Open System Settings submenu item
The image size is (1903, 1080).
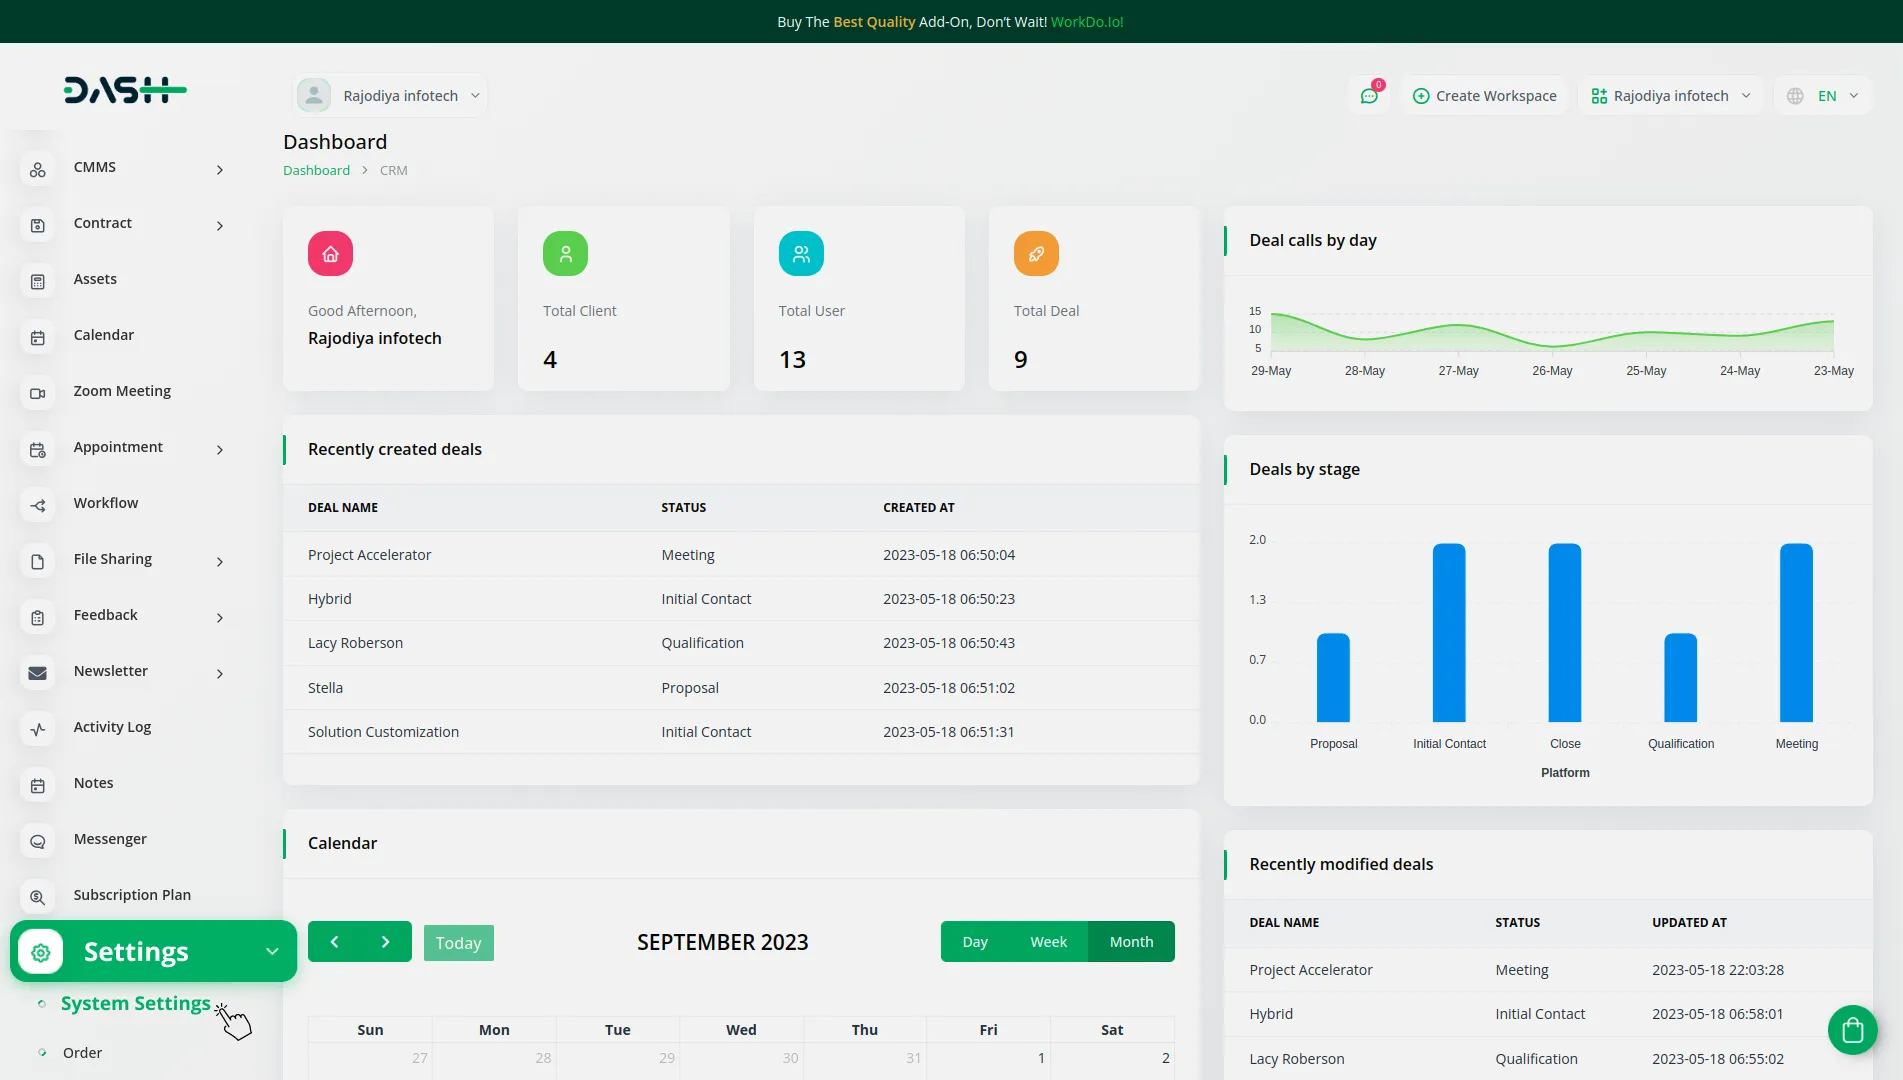(x=135, y=1003)
